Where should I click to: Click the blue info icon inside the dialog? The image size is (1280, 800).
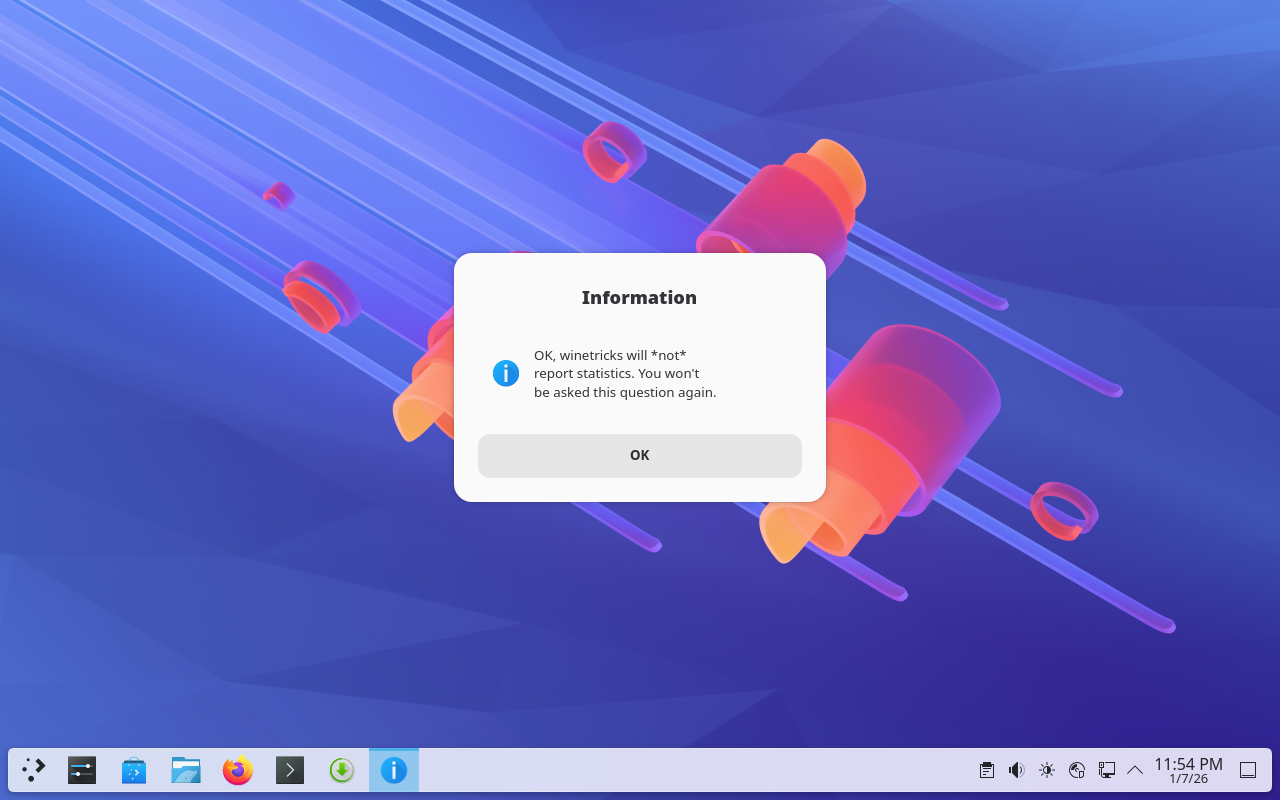point(506,374)
